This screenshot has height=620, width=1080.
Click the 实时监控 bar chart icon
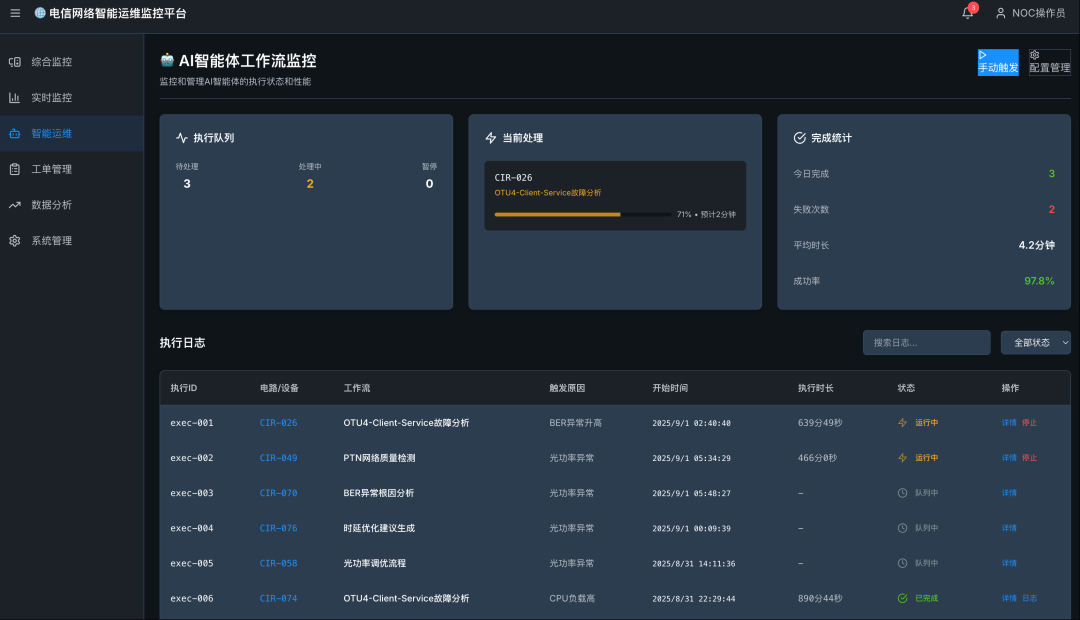click(14, 98)
